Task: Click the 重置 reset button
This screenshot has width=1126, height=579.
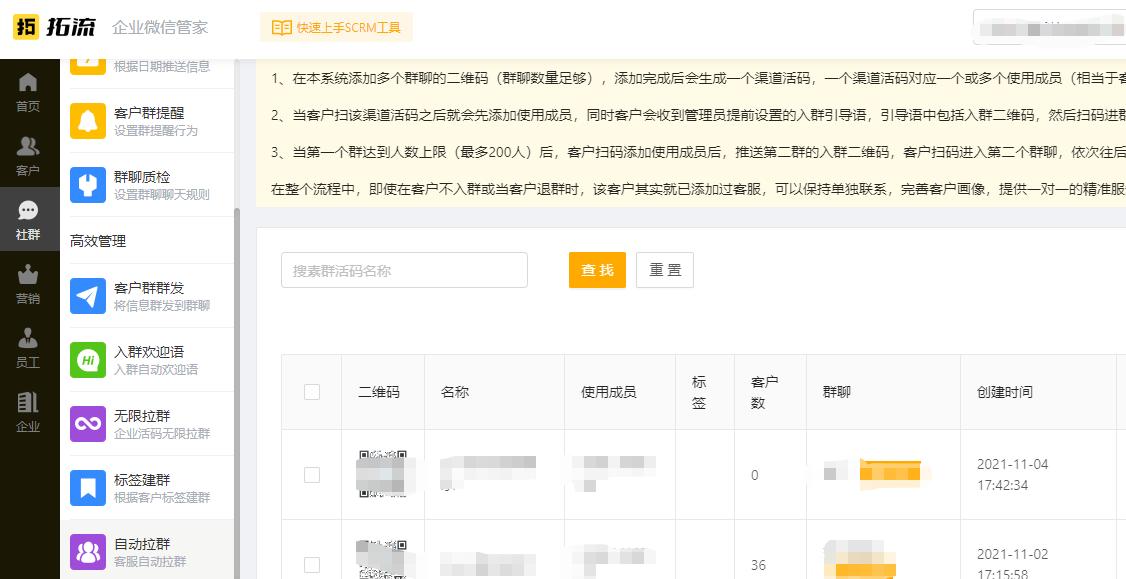Action: [x=664, y=270]
